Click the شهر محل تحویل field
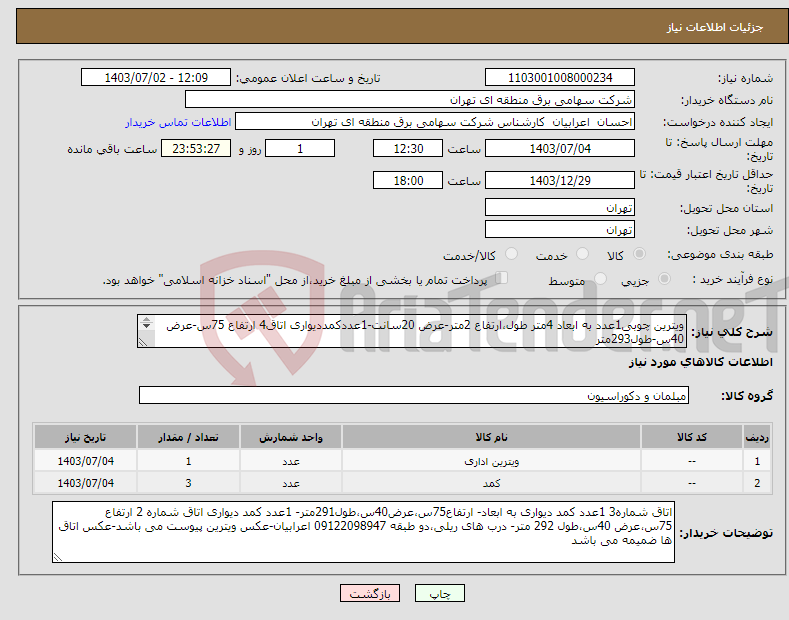The image size is (789, 620). (560, 229)
